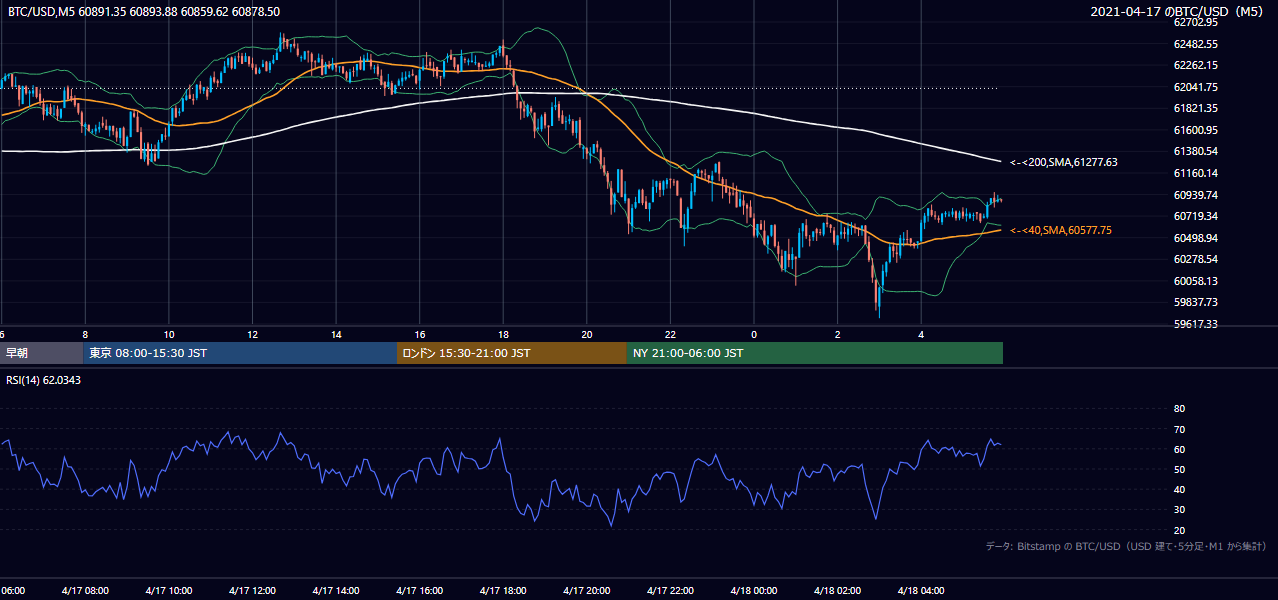1278x600 pixels.
Task: Click price axis value 59617.33
Action: point(1195,324)
